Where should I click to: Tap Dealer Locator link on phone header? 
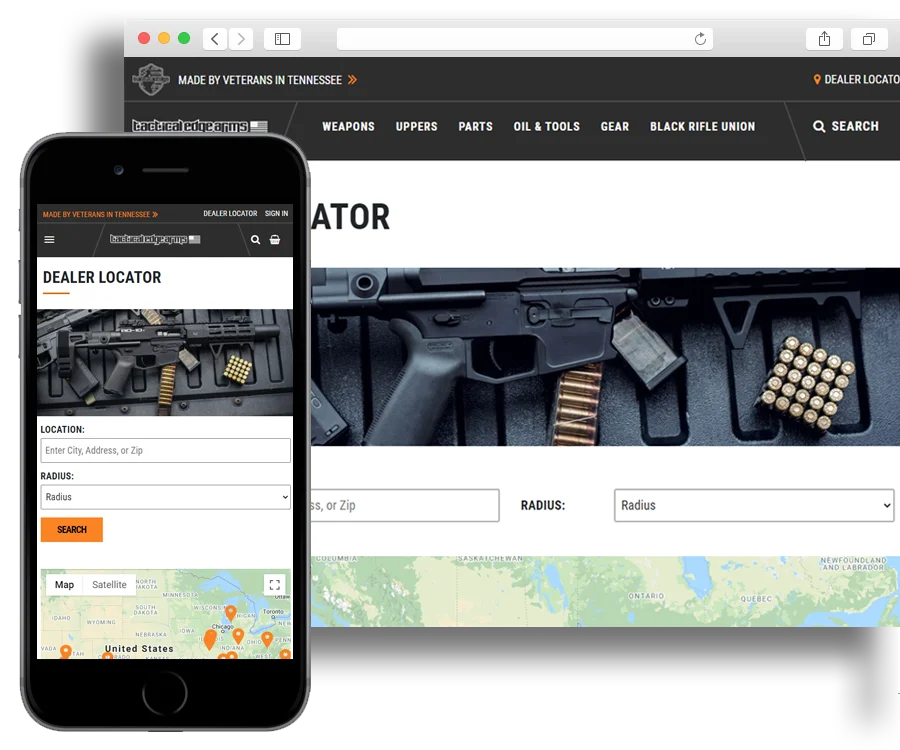click(230, 213)
